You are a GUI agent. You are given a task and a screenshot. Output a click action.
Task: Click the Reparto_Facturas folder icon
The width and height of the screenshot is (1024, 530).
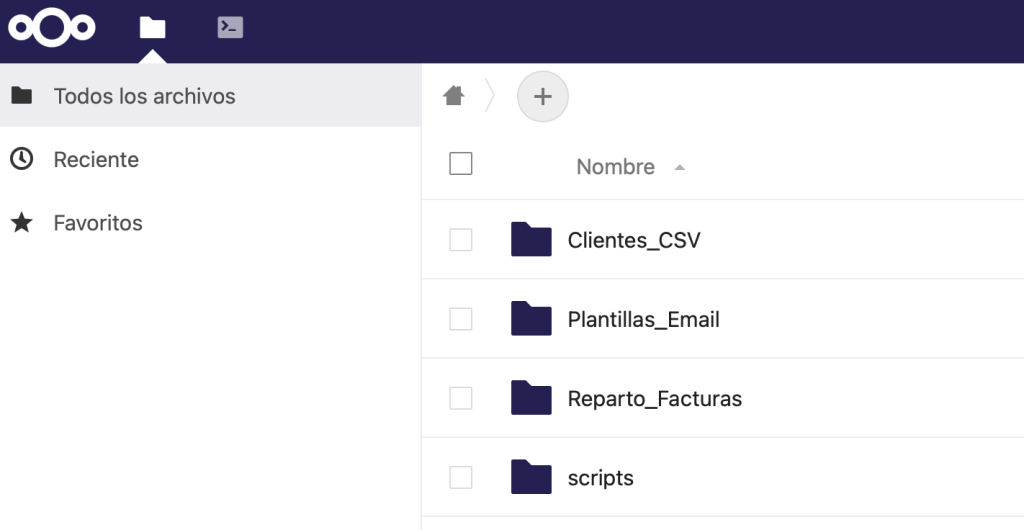[531, 398]
